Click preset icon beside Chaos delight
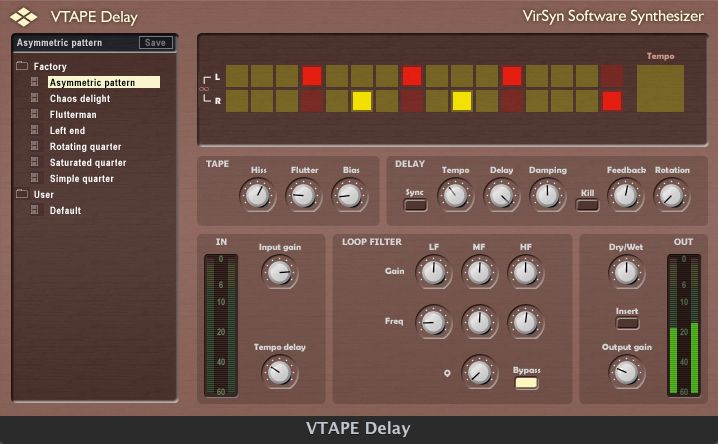Viewport: 718px width, 444px height. click(x=34, y=98)
